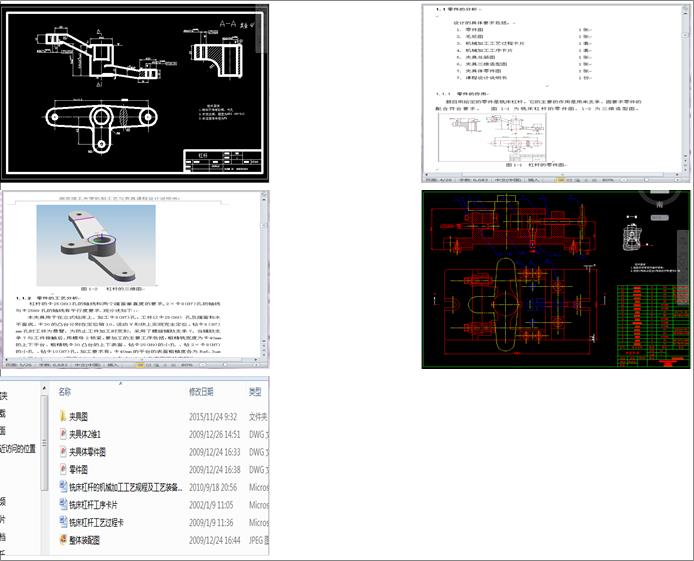Image resolution: width=694 pixels, height=561 pixels.
Task: Select 近访问的位置 in the navigation pane
Action: pos(19,449)
